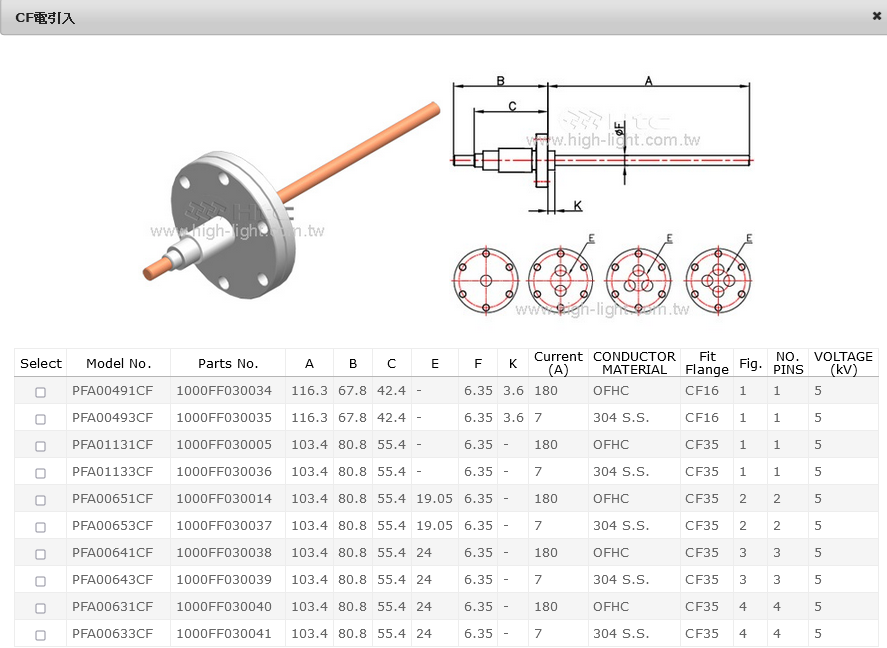Tick the PFA00633CF row checkbox

pos(41,635)
